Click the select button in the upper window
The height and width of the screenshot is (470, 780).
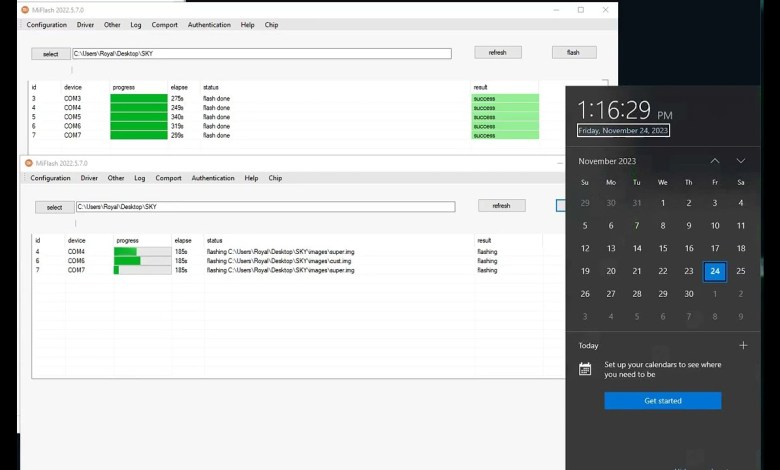pos(50,54)
